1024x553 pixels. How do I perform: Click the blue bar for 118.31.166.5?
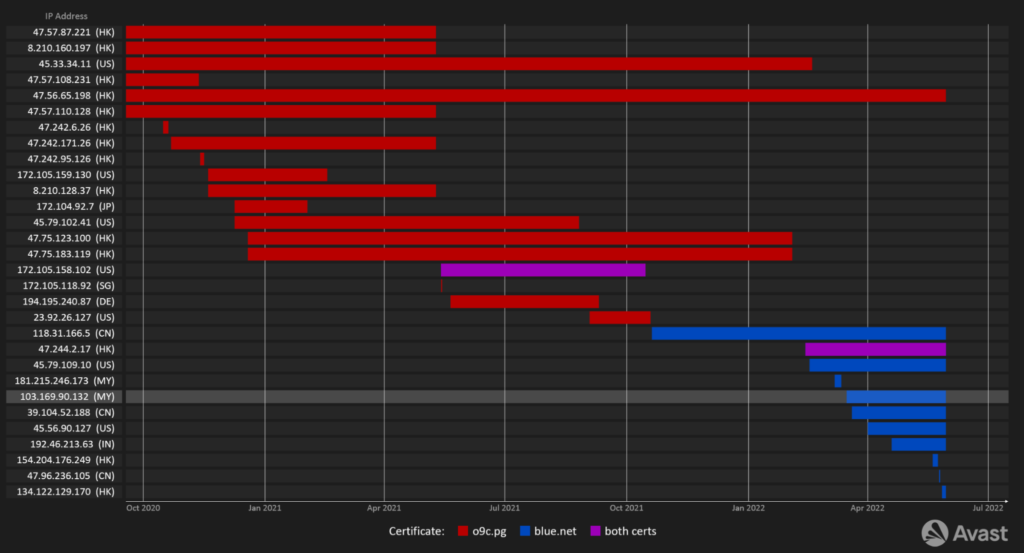tap(799, 334)
